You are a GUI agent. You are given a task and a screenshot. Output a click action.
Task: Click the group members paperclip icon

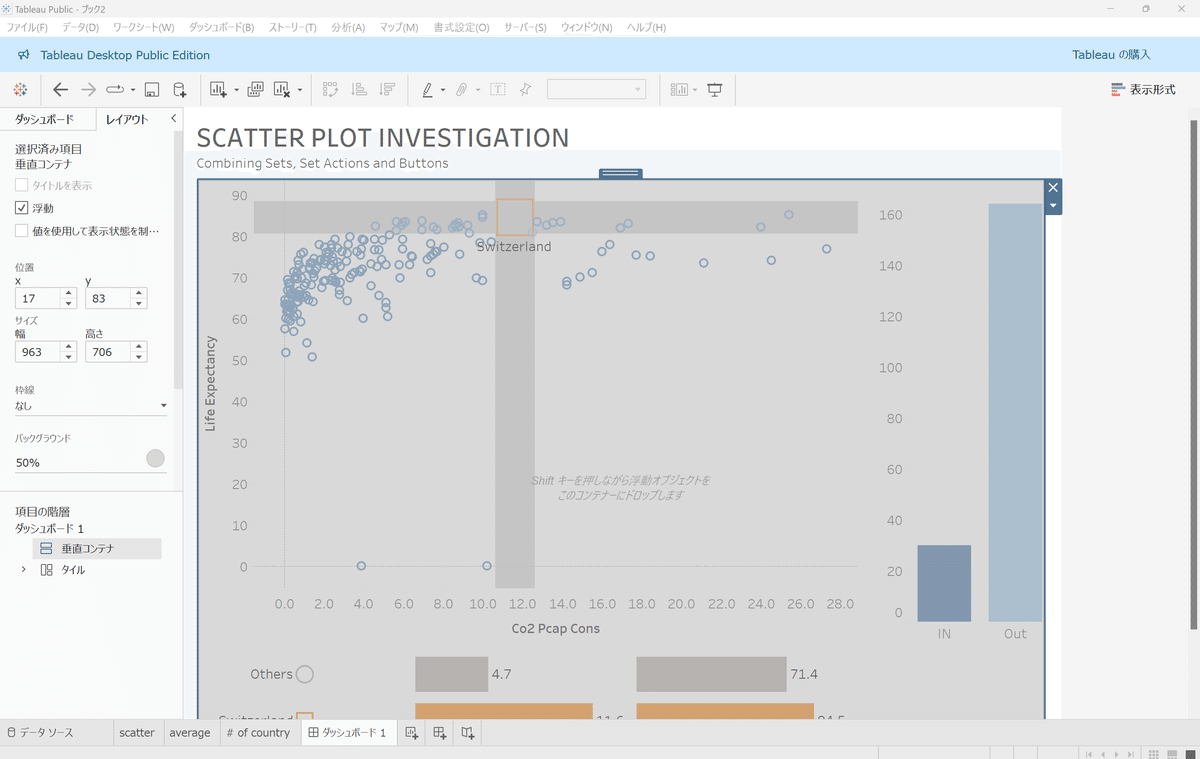coord(462,90)
